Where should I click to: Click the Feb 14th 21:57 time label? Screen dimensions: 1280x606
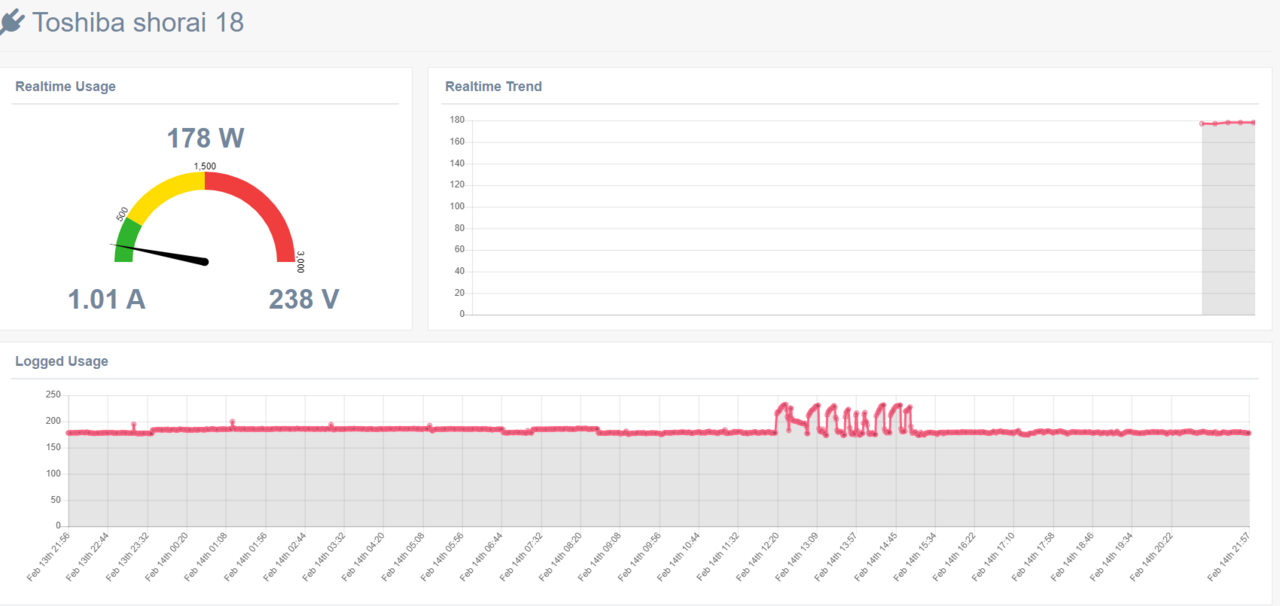point(1229,557)
